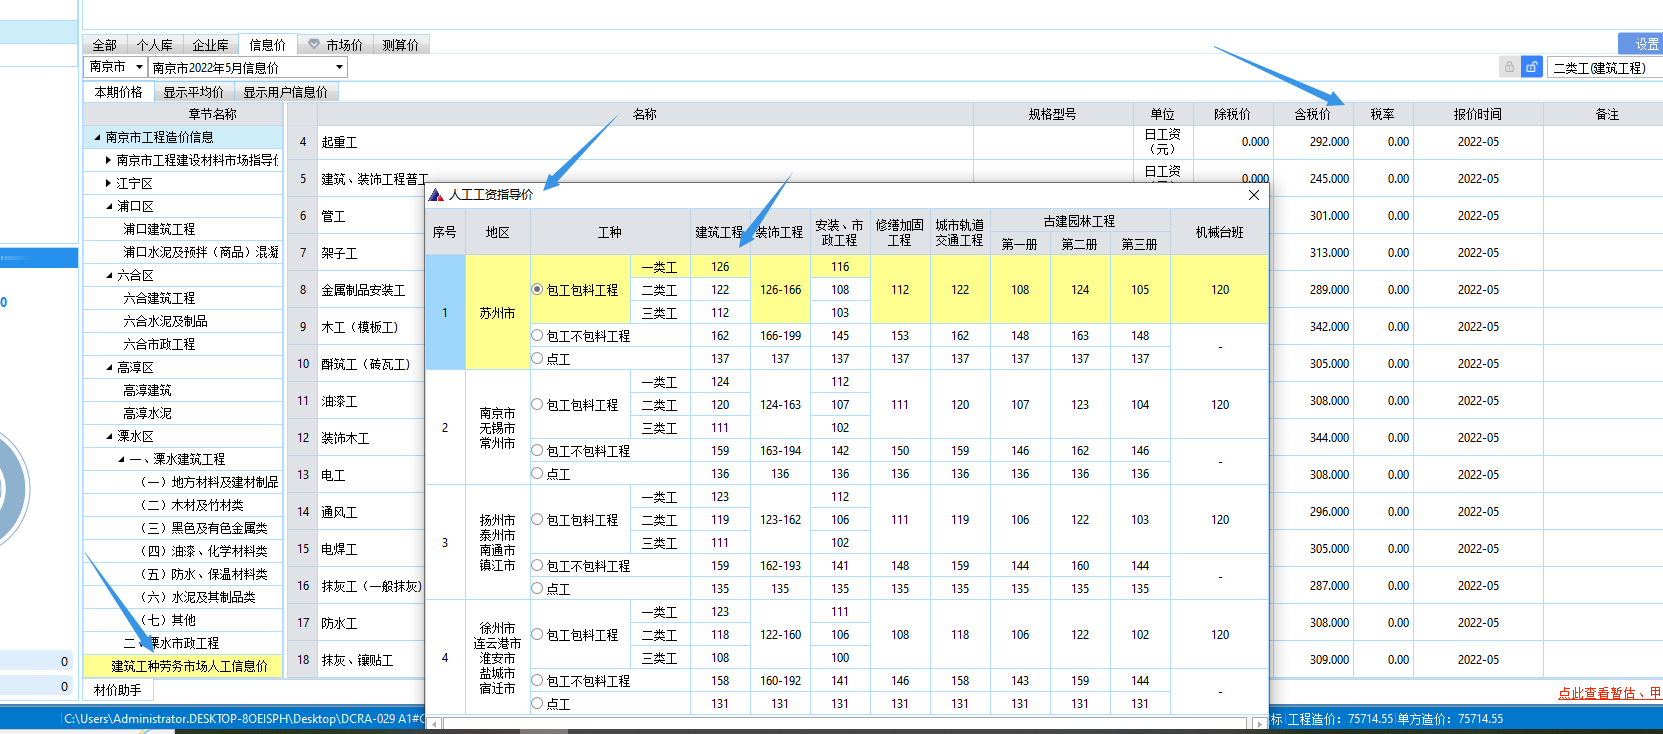Click the 报价时间 column header
The width and height of the screenshot is (1663, 734).
pos(1477,114)
